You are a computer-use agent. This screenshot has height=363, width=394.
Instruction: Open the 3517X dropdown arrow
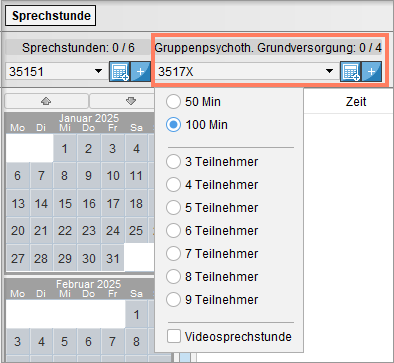pos(329,71)
